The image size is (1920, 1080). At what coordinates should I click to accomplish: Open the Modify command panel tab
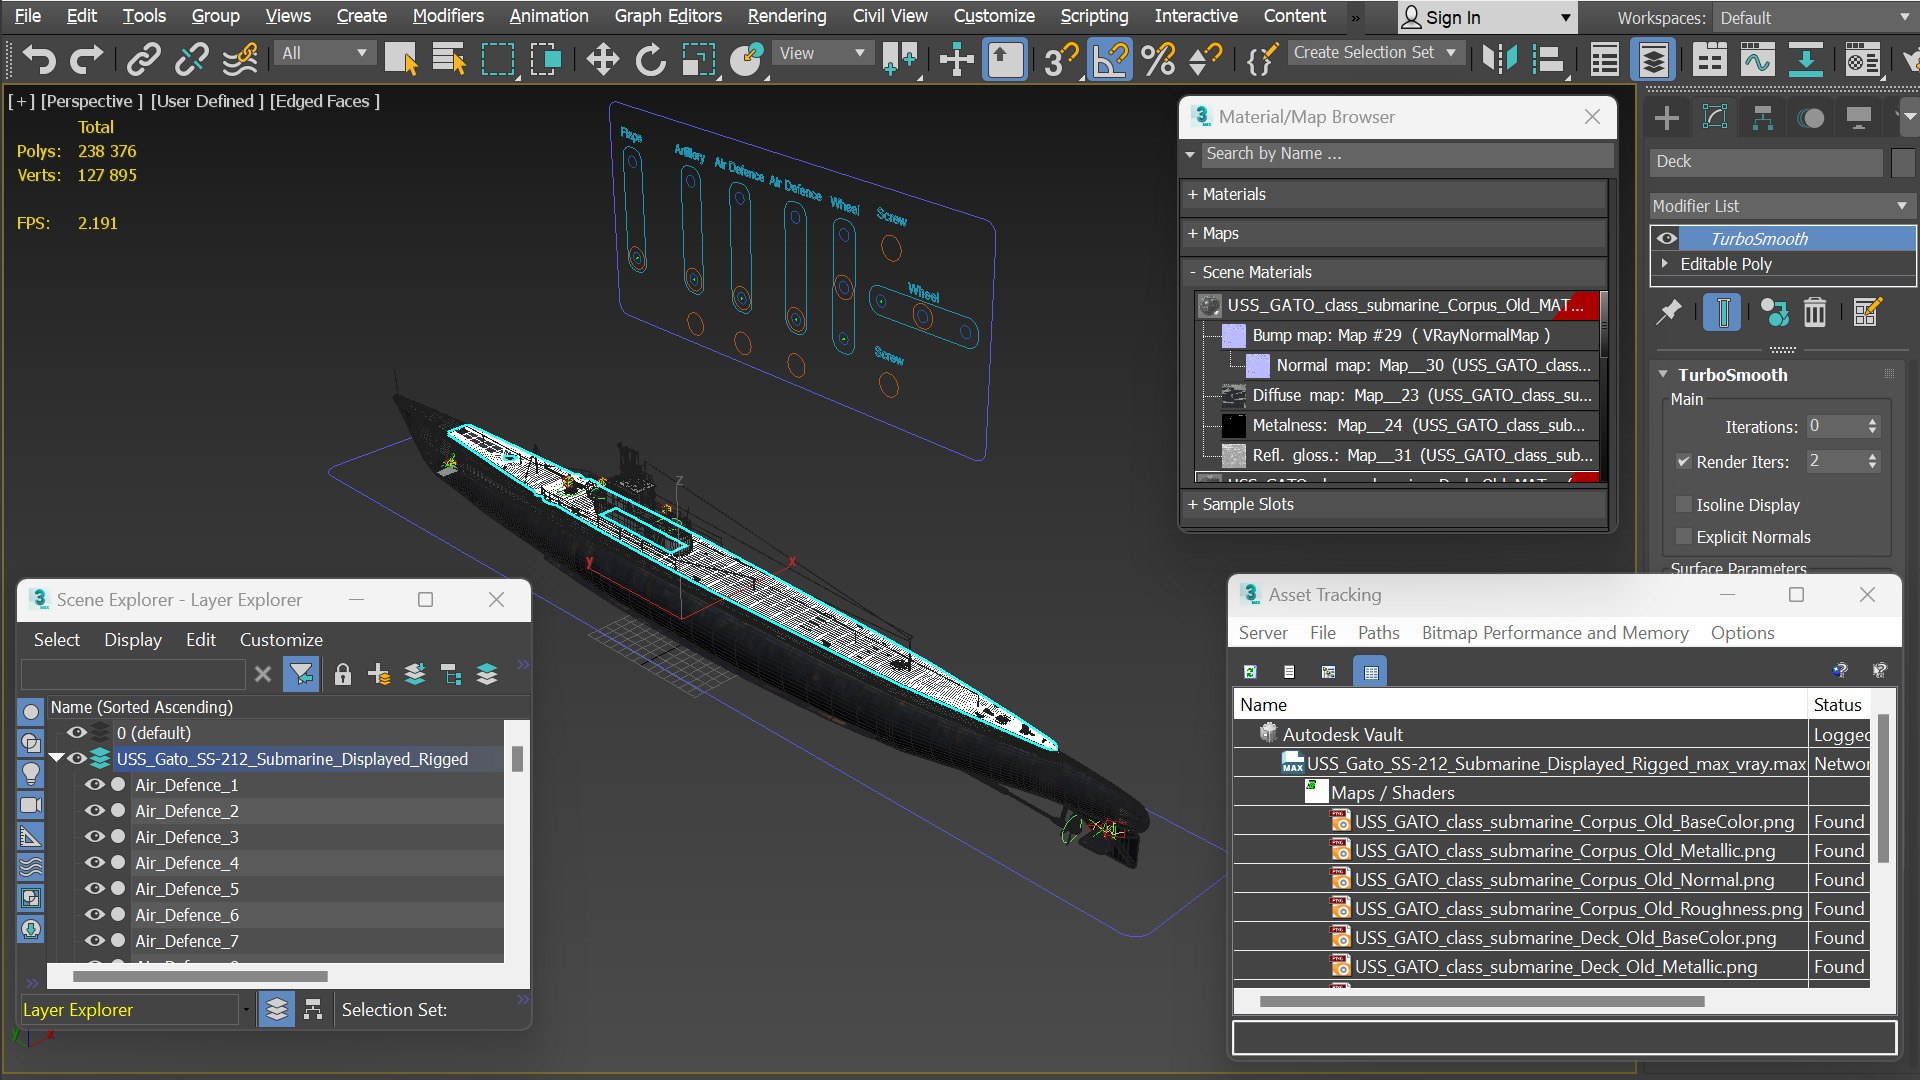pyautogui.click(x=1715, y=118)
